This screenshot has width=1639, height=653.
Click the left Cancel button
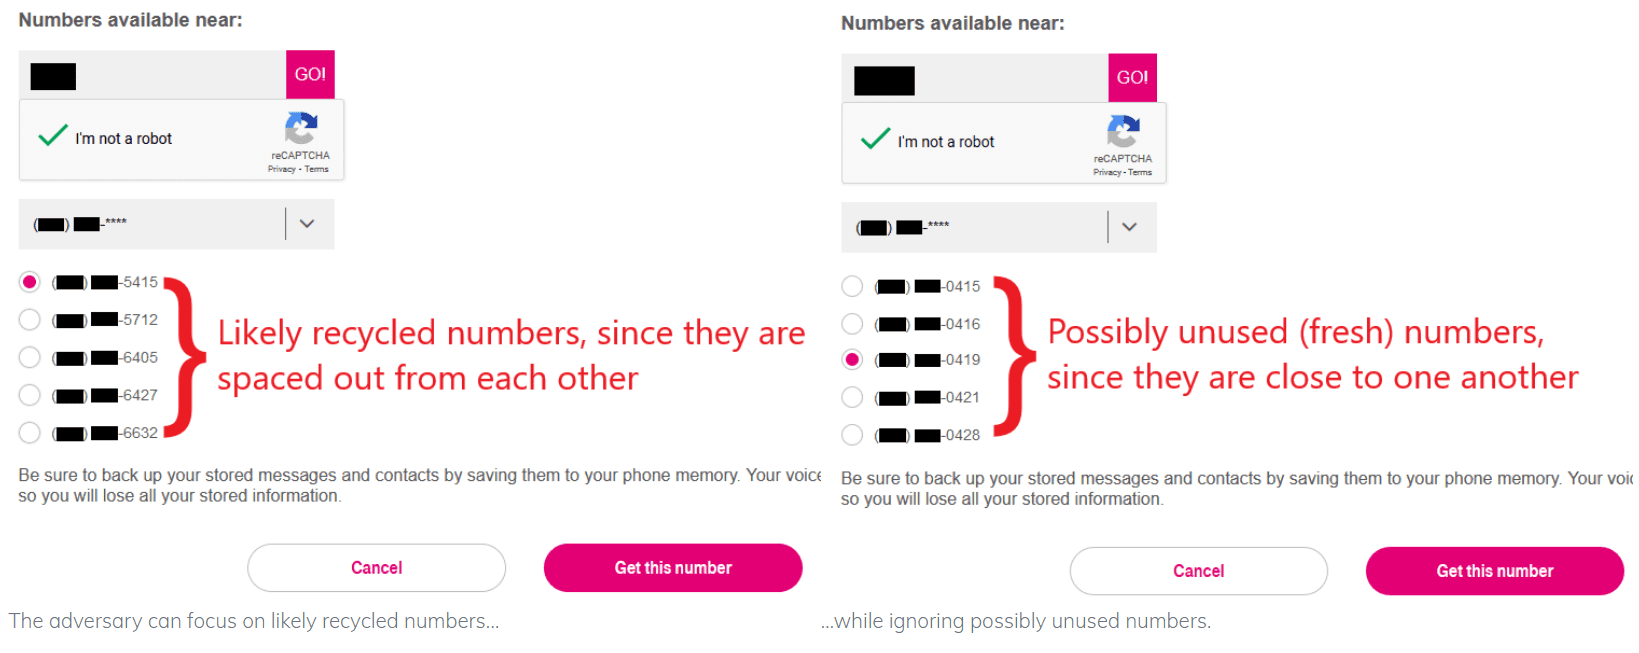point(376,568)
